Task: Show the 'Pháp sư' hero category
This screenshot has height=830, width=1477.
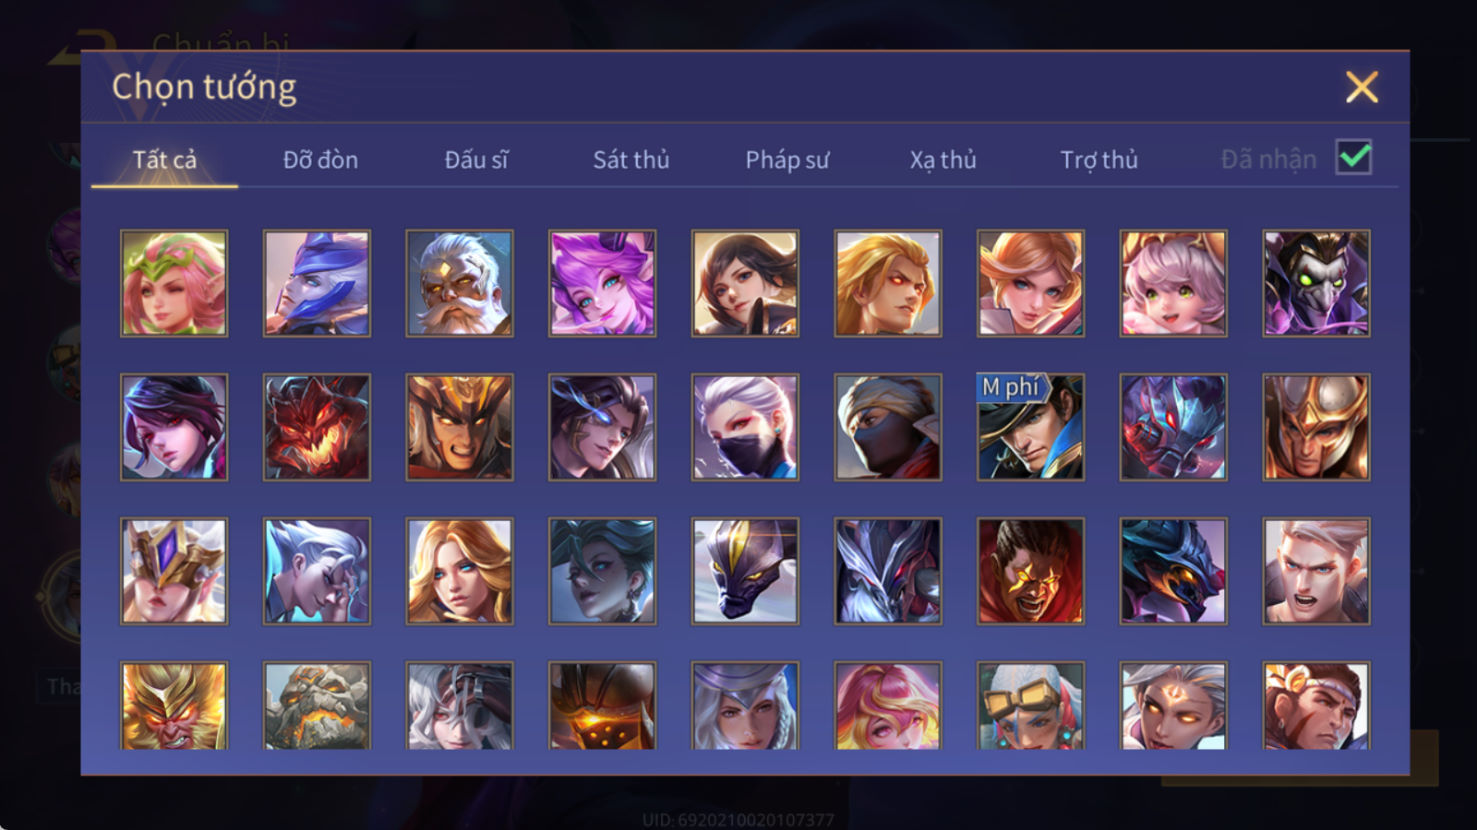Action: click(x=787, y=160)
